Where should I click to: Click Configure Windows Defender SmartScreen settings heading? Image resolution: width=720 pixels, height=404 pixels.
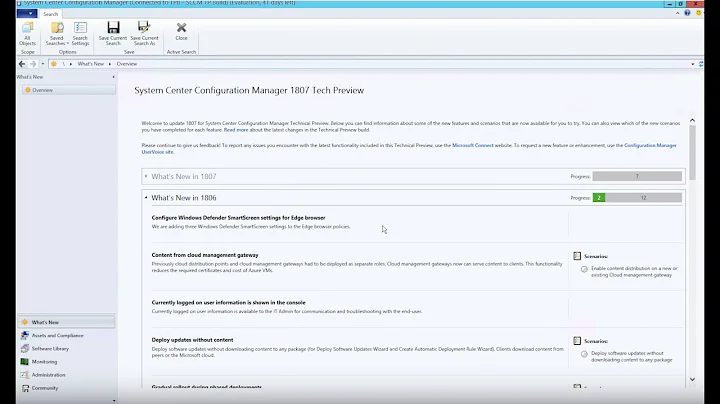click(x=238, y=218)
